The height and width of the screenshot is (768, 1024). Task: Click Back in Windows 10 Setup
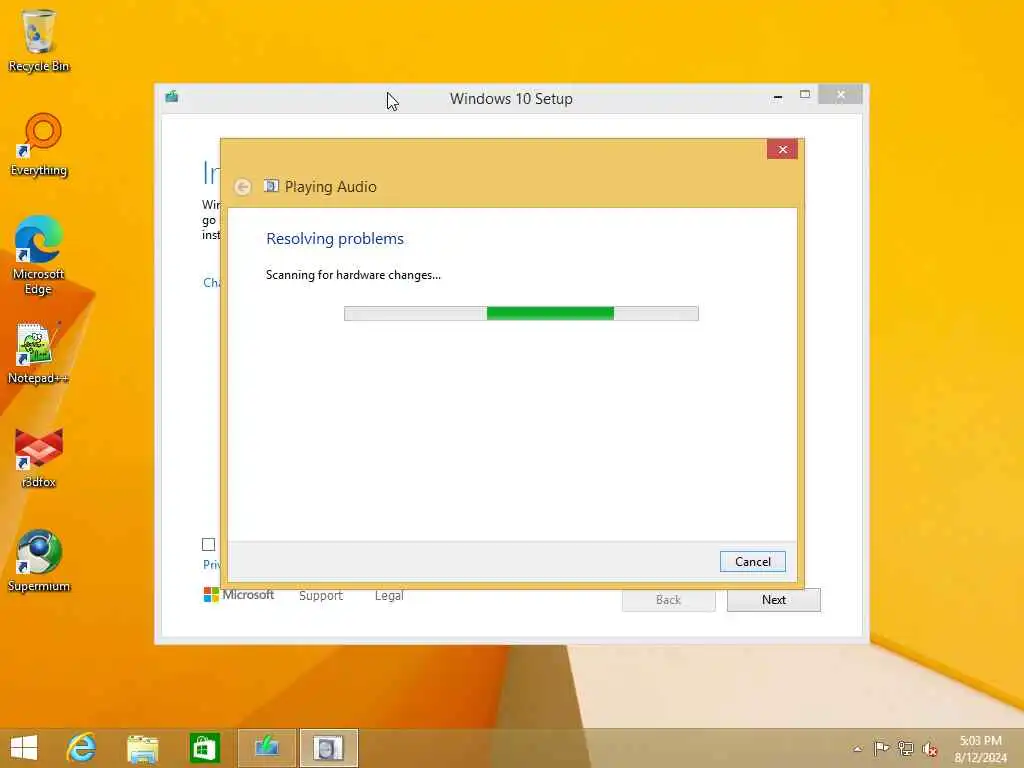coord(668,600)
